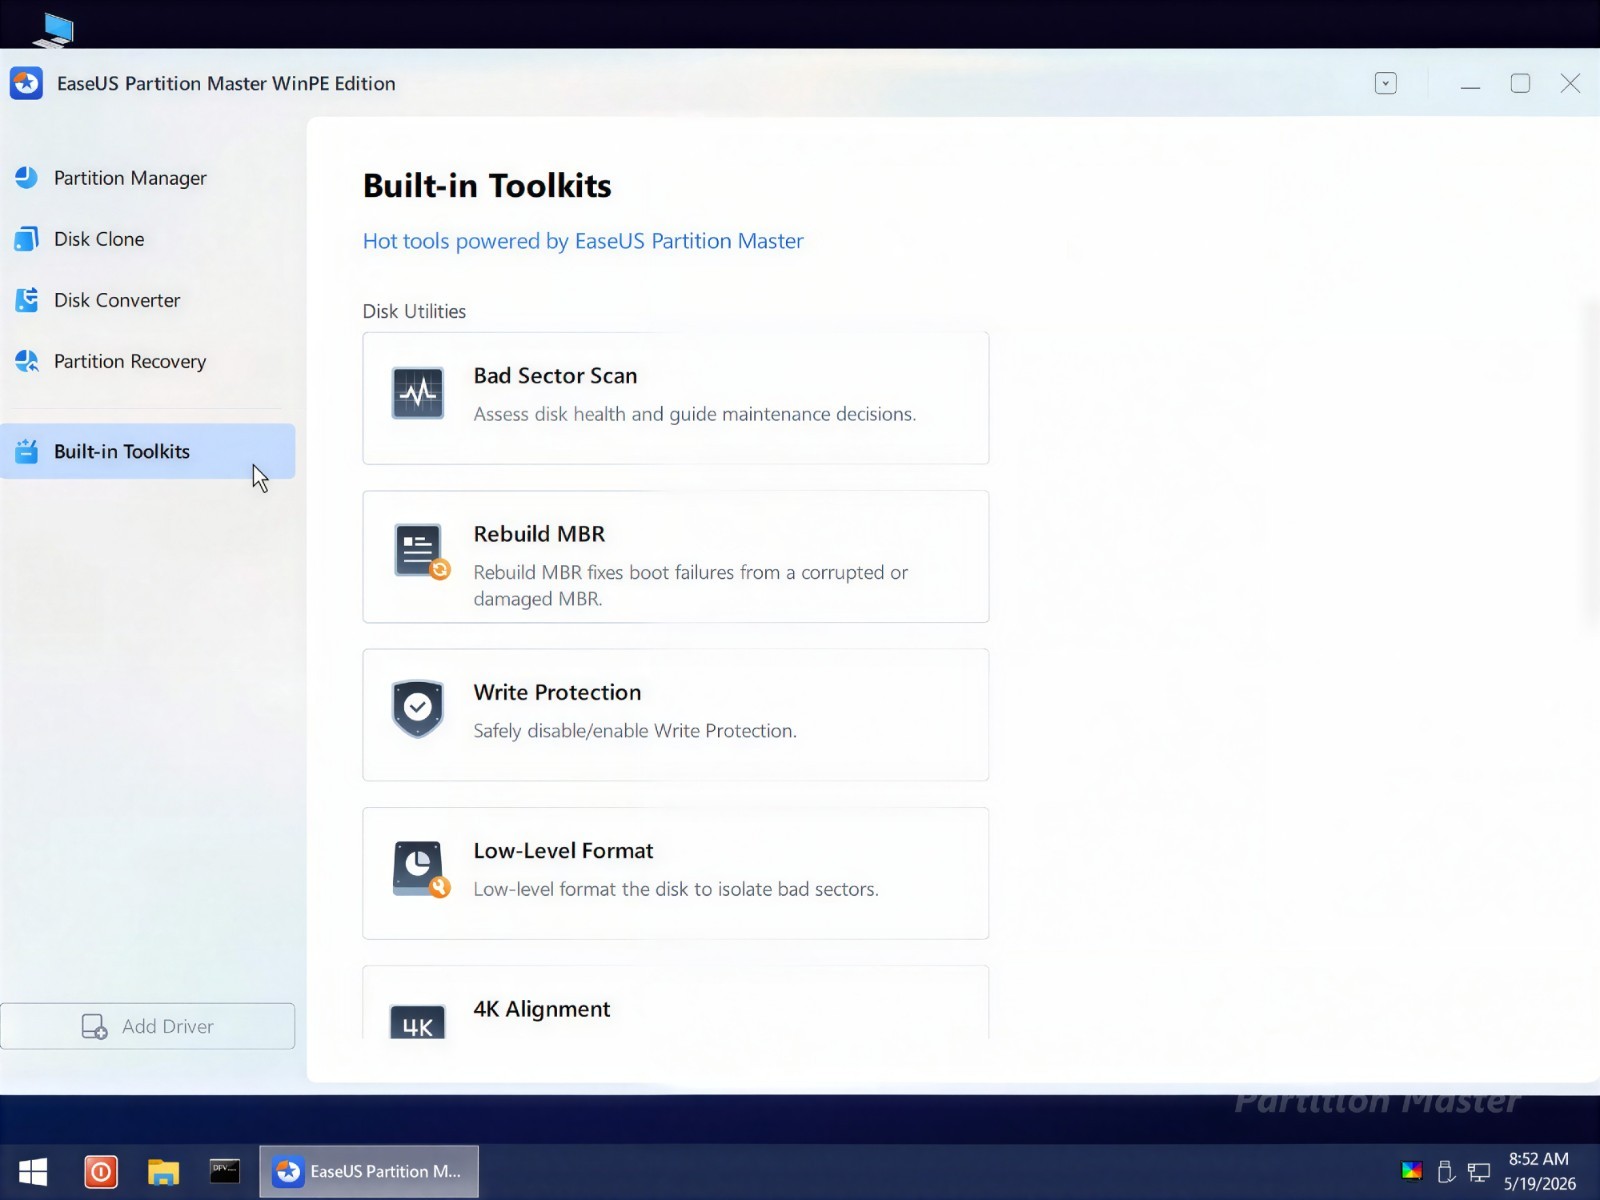
Task: Open the Bad Sector Scan tool icon
Action: [418, 393]
